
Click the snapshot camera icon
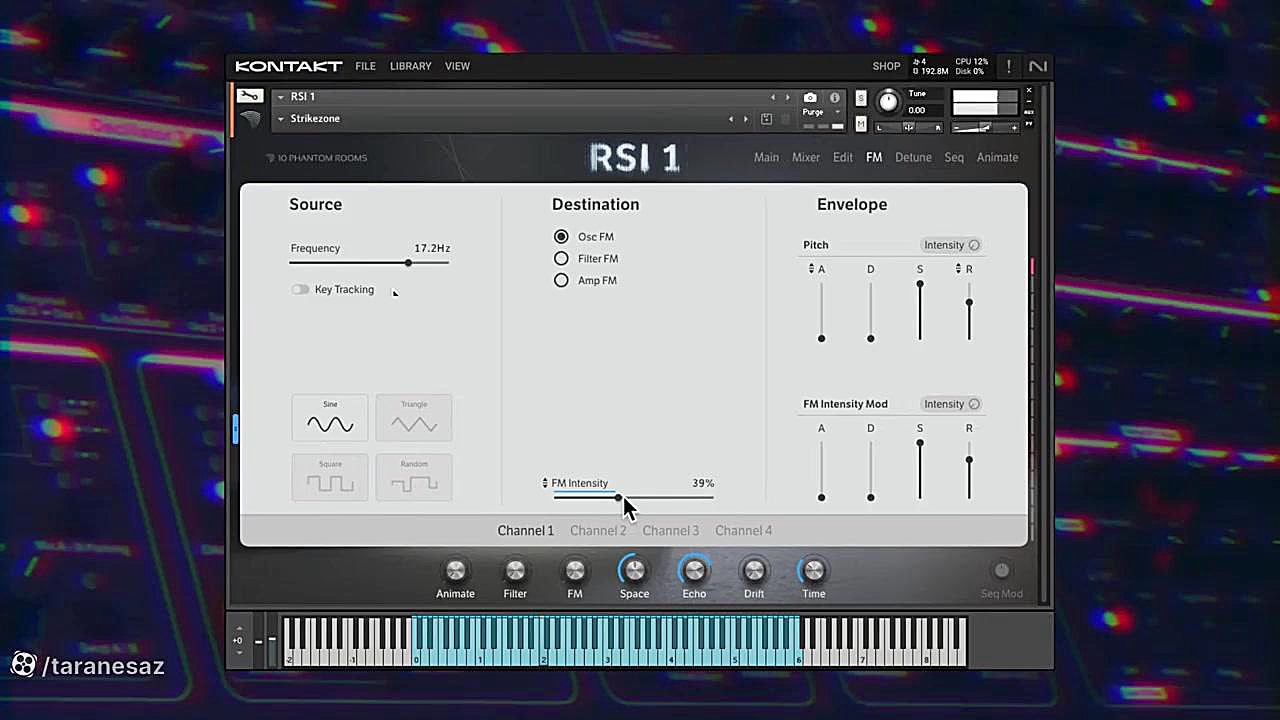(810, 97)
